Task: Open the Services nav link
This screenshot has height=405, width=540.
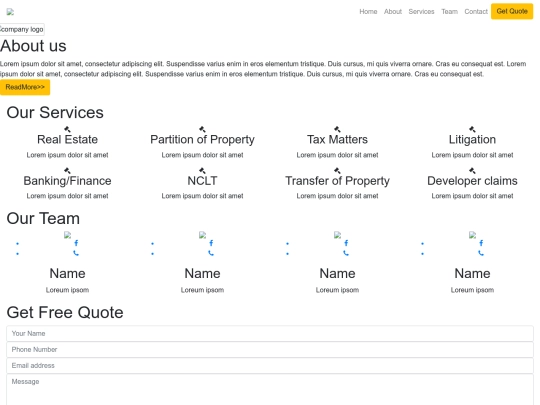Action: click(x=422, y=12)
